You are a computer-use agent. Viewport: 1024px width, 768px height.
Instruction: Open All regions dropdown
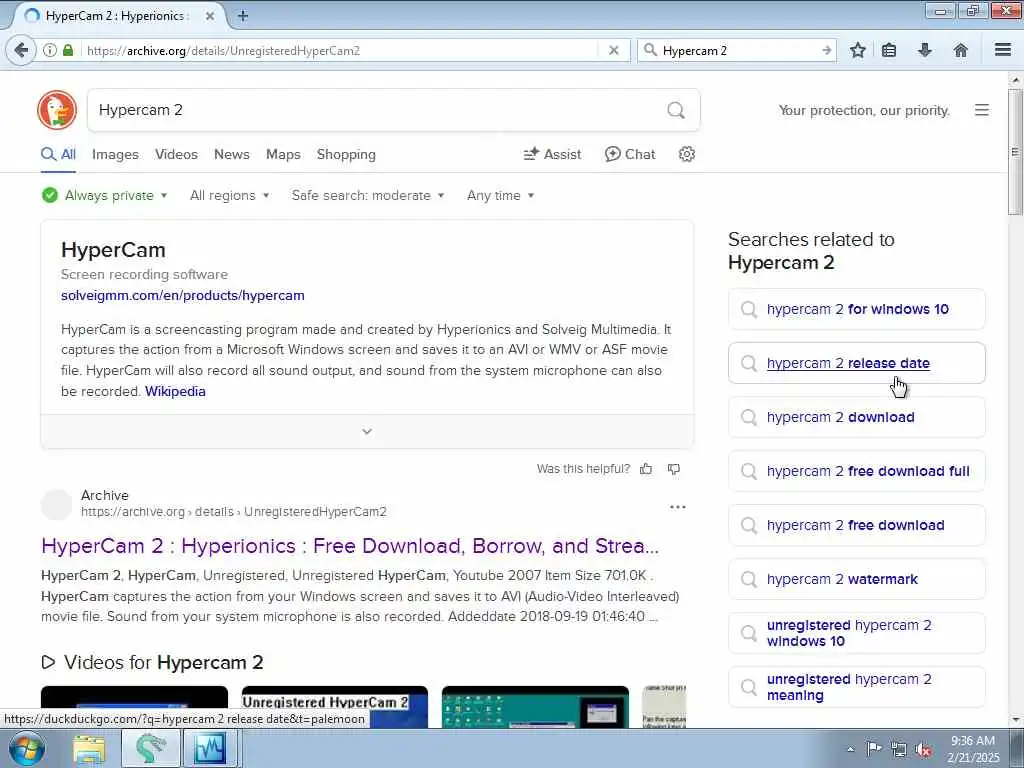[x=230, y=195]
